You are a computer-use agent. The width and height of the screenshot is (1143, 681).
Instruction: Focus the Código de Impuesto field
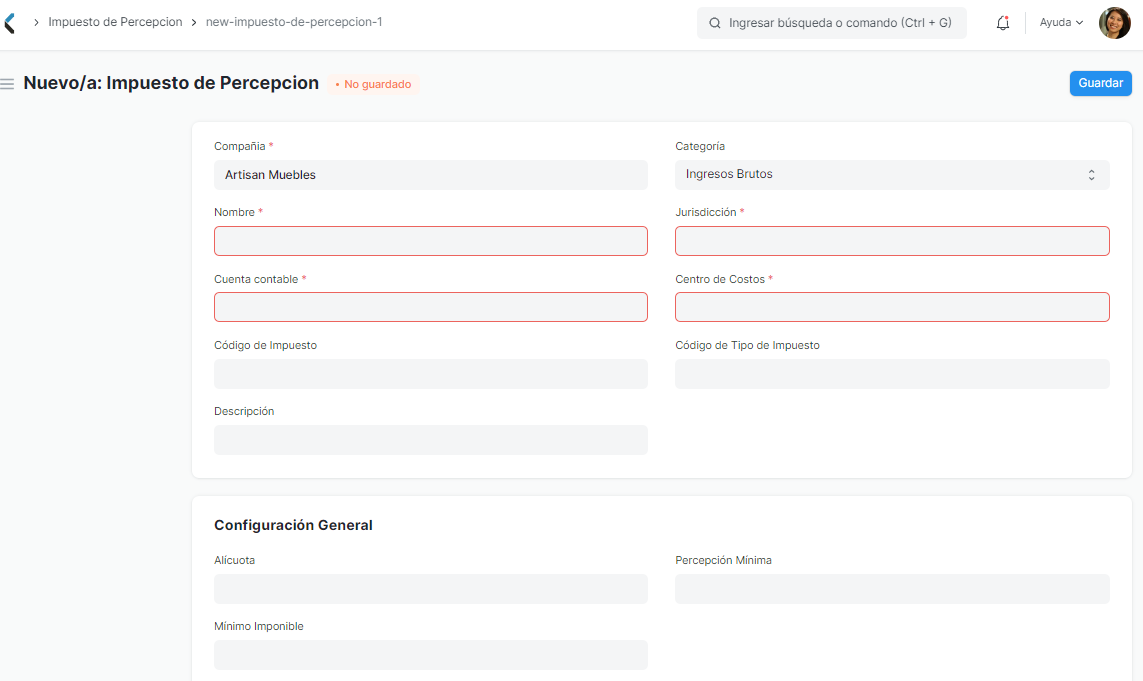point(431,373)
